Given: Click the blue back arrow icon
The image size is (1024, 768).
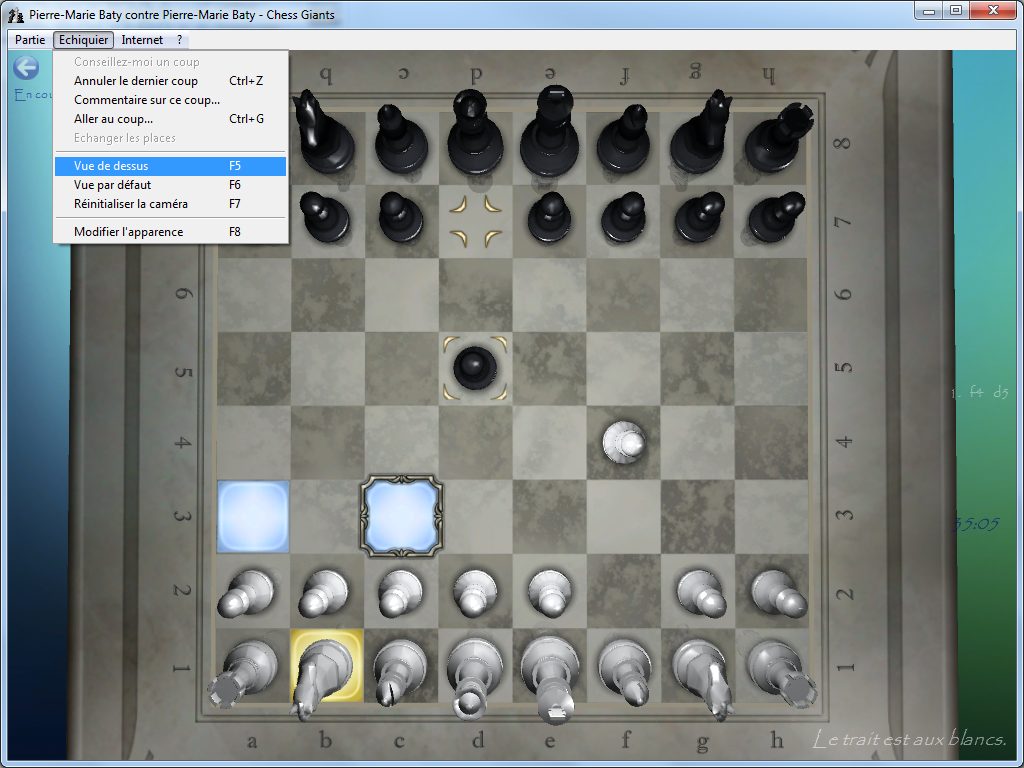Looking at the screenshot, I should (26, 68).
